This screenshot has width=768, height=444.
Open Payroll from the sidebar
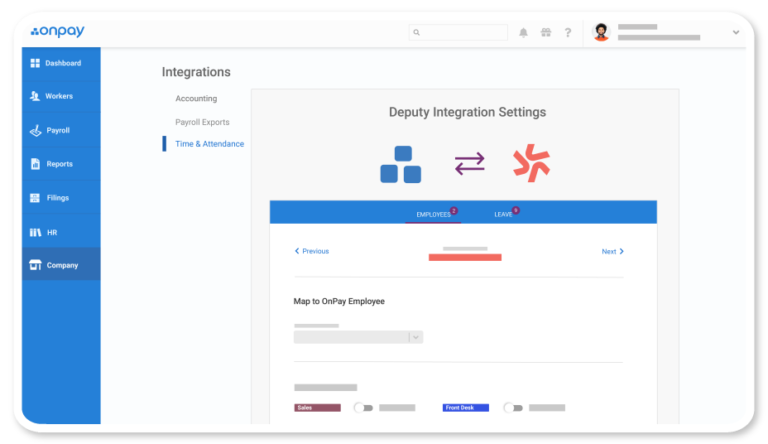coord(61,130)
